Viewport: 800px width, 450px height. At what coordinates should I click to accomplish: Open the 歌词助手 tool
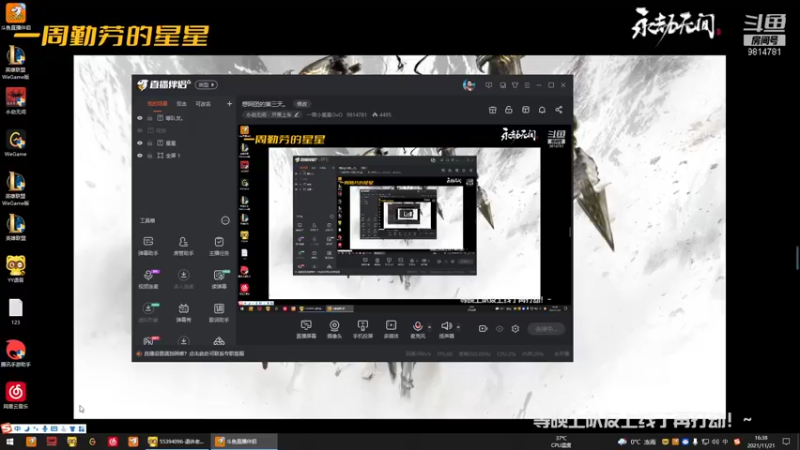(219, 312)
